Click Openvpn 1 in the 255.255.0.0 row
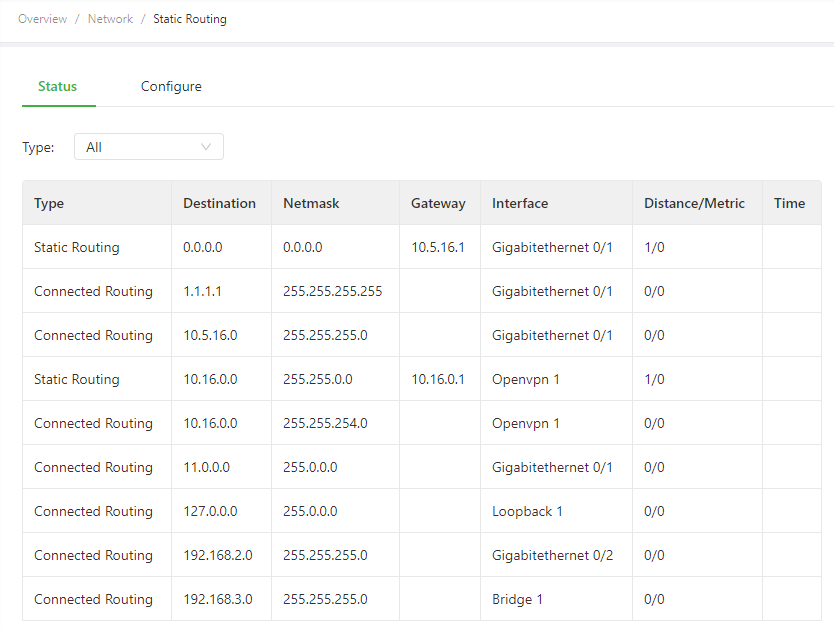 point(526,379)
